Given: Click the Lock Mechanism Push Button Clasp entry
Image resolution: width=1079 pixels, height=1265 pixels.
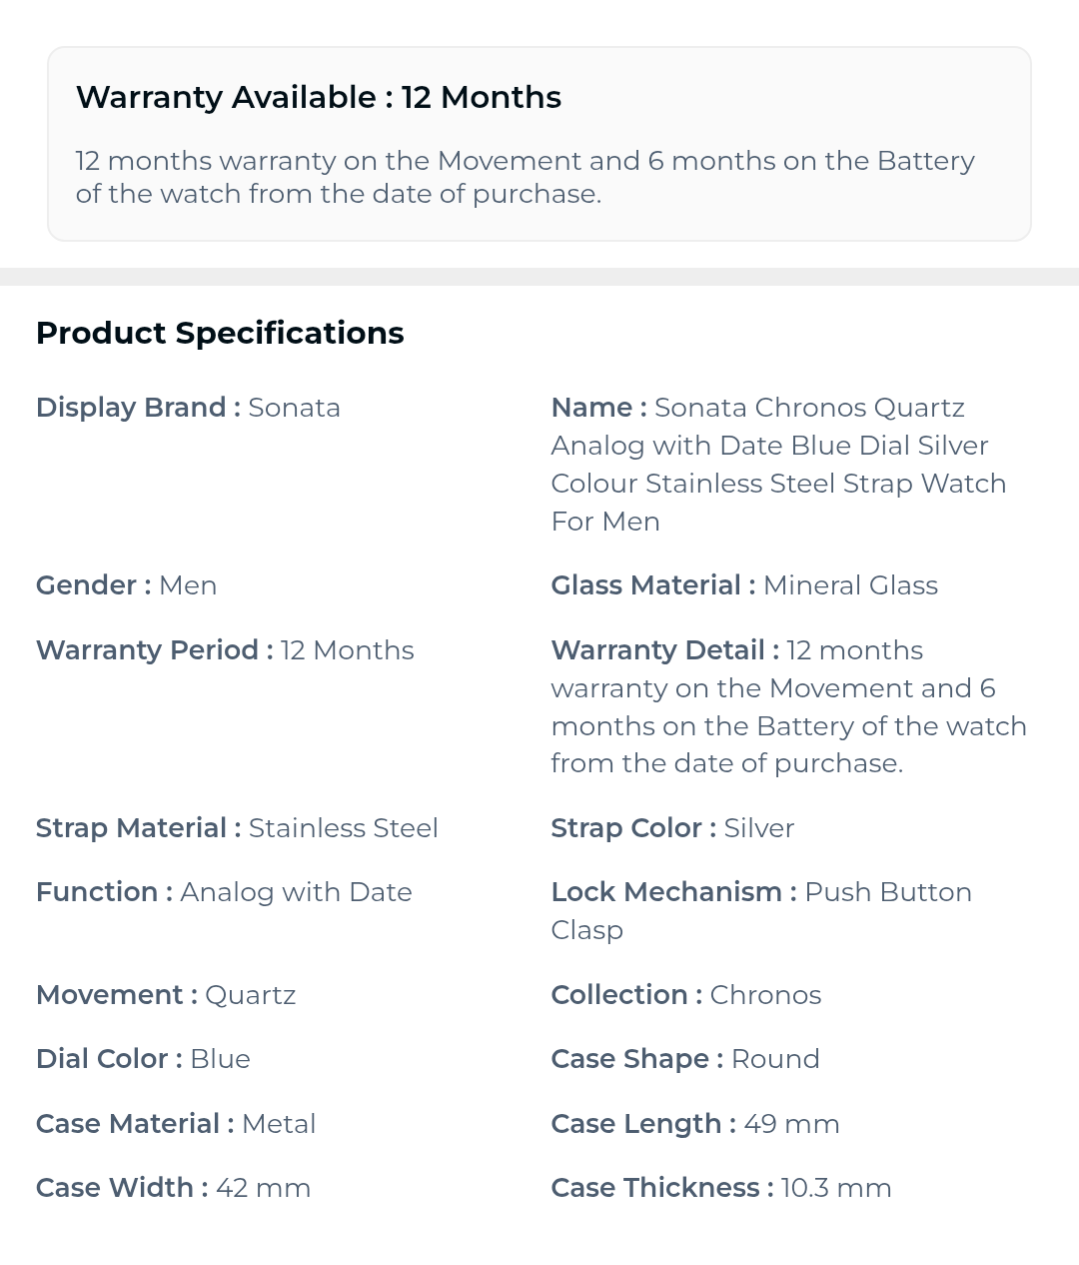Looking at the screenshot, I should [761, 911].
